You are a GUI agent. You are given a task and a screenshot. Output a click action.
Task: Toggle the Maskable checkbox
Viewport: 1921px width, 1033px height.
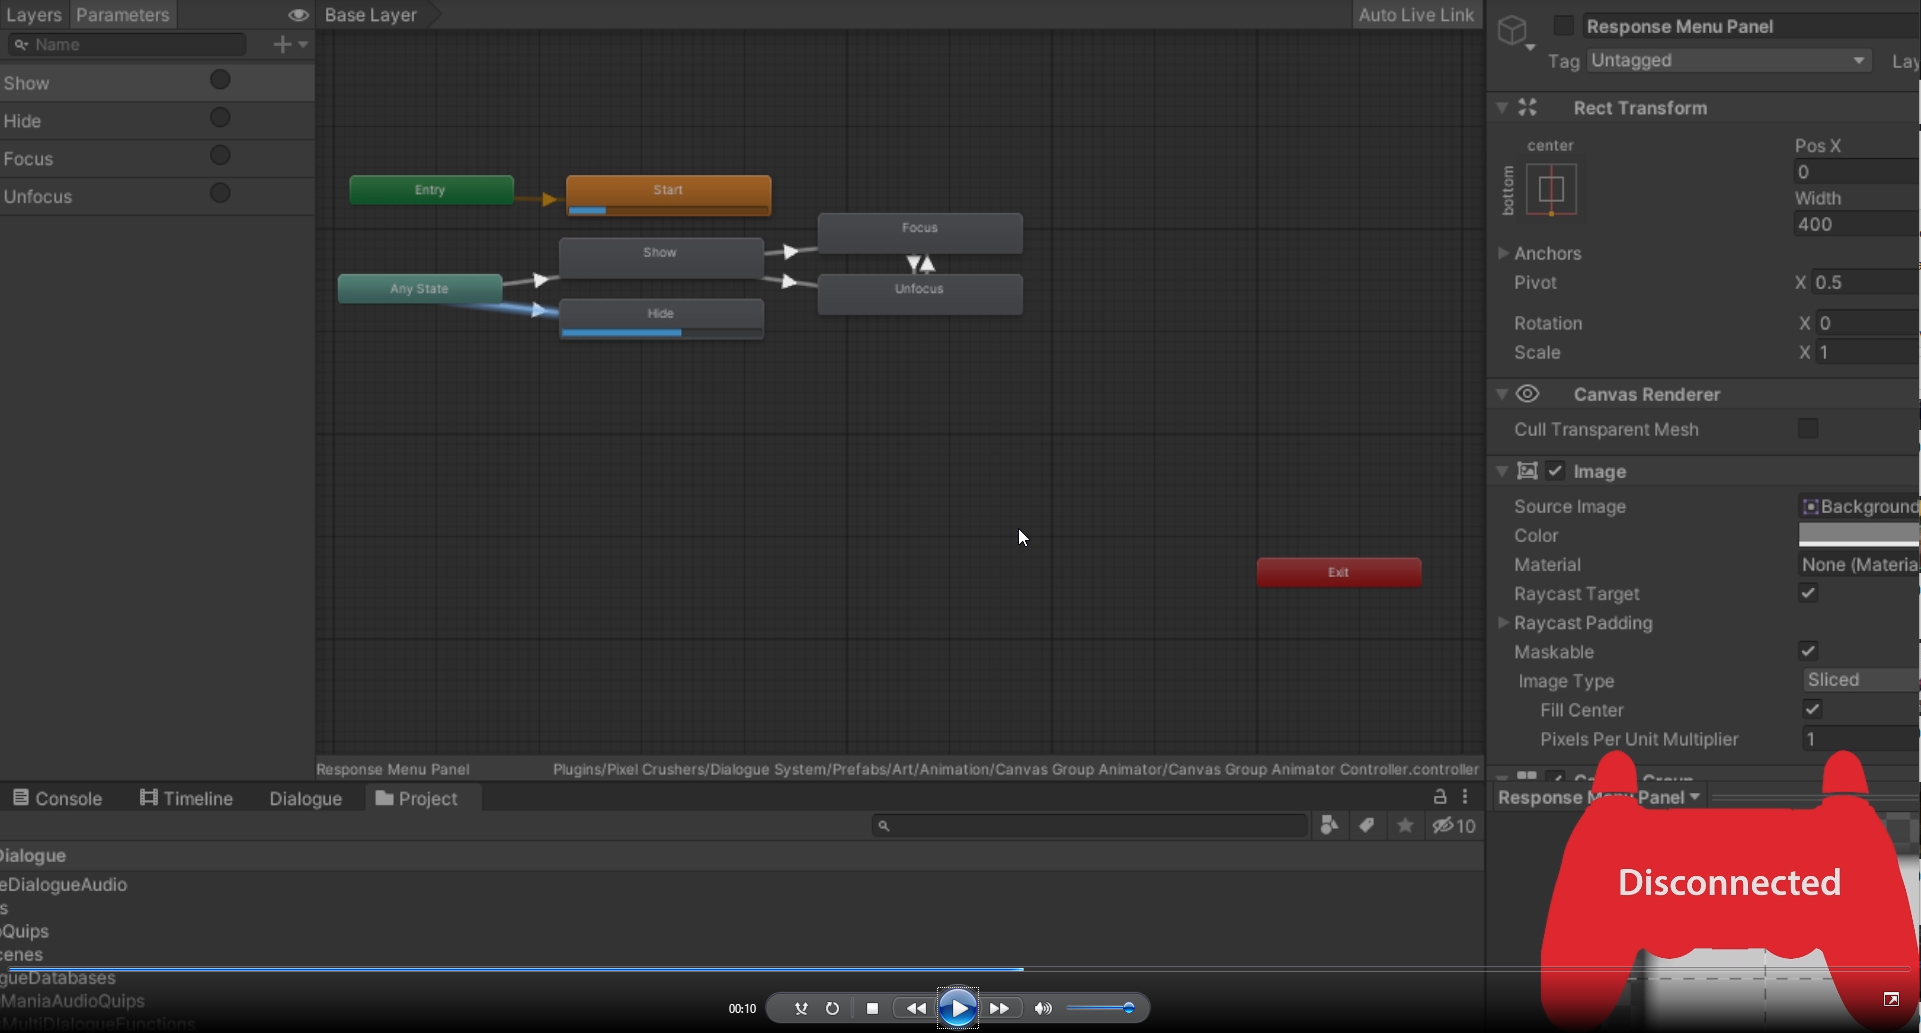point(1808,651)
